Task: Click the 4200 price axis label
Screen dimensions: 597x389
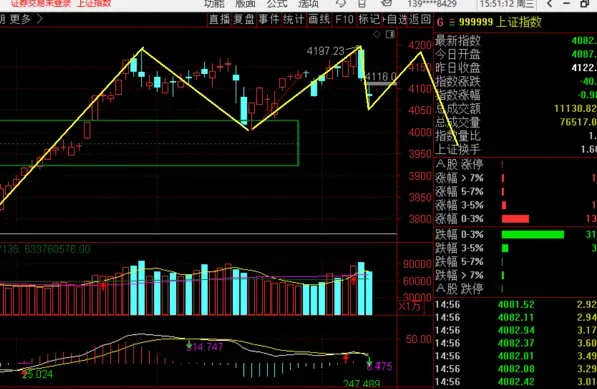Action: pyautogui.click(x=420, y=45)
